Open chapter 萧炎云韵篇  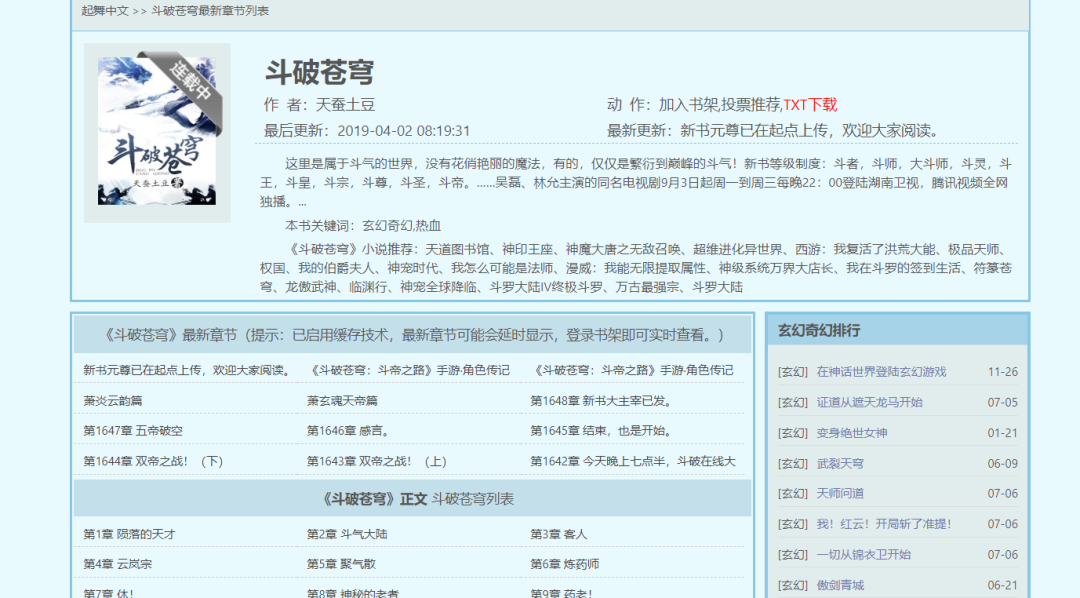[113, 401]
